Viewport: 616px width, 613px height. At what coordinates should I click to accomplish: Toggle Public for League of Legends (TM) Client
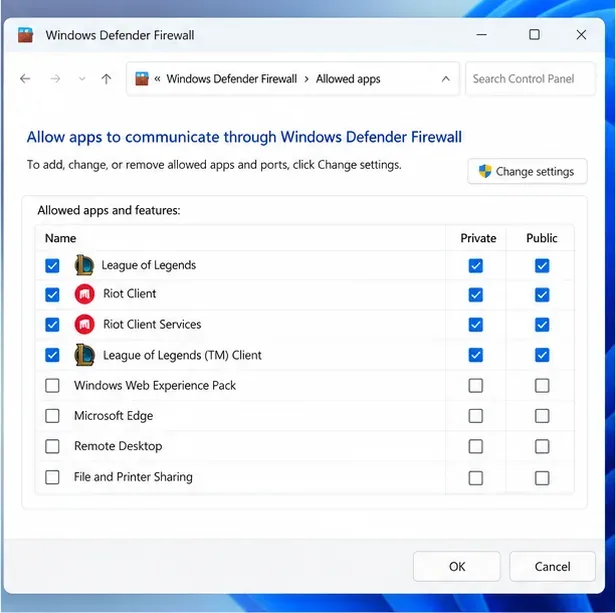pos(542,355)
